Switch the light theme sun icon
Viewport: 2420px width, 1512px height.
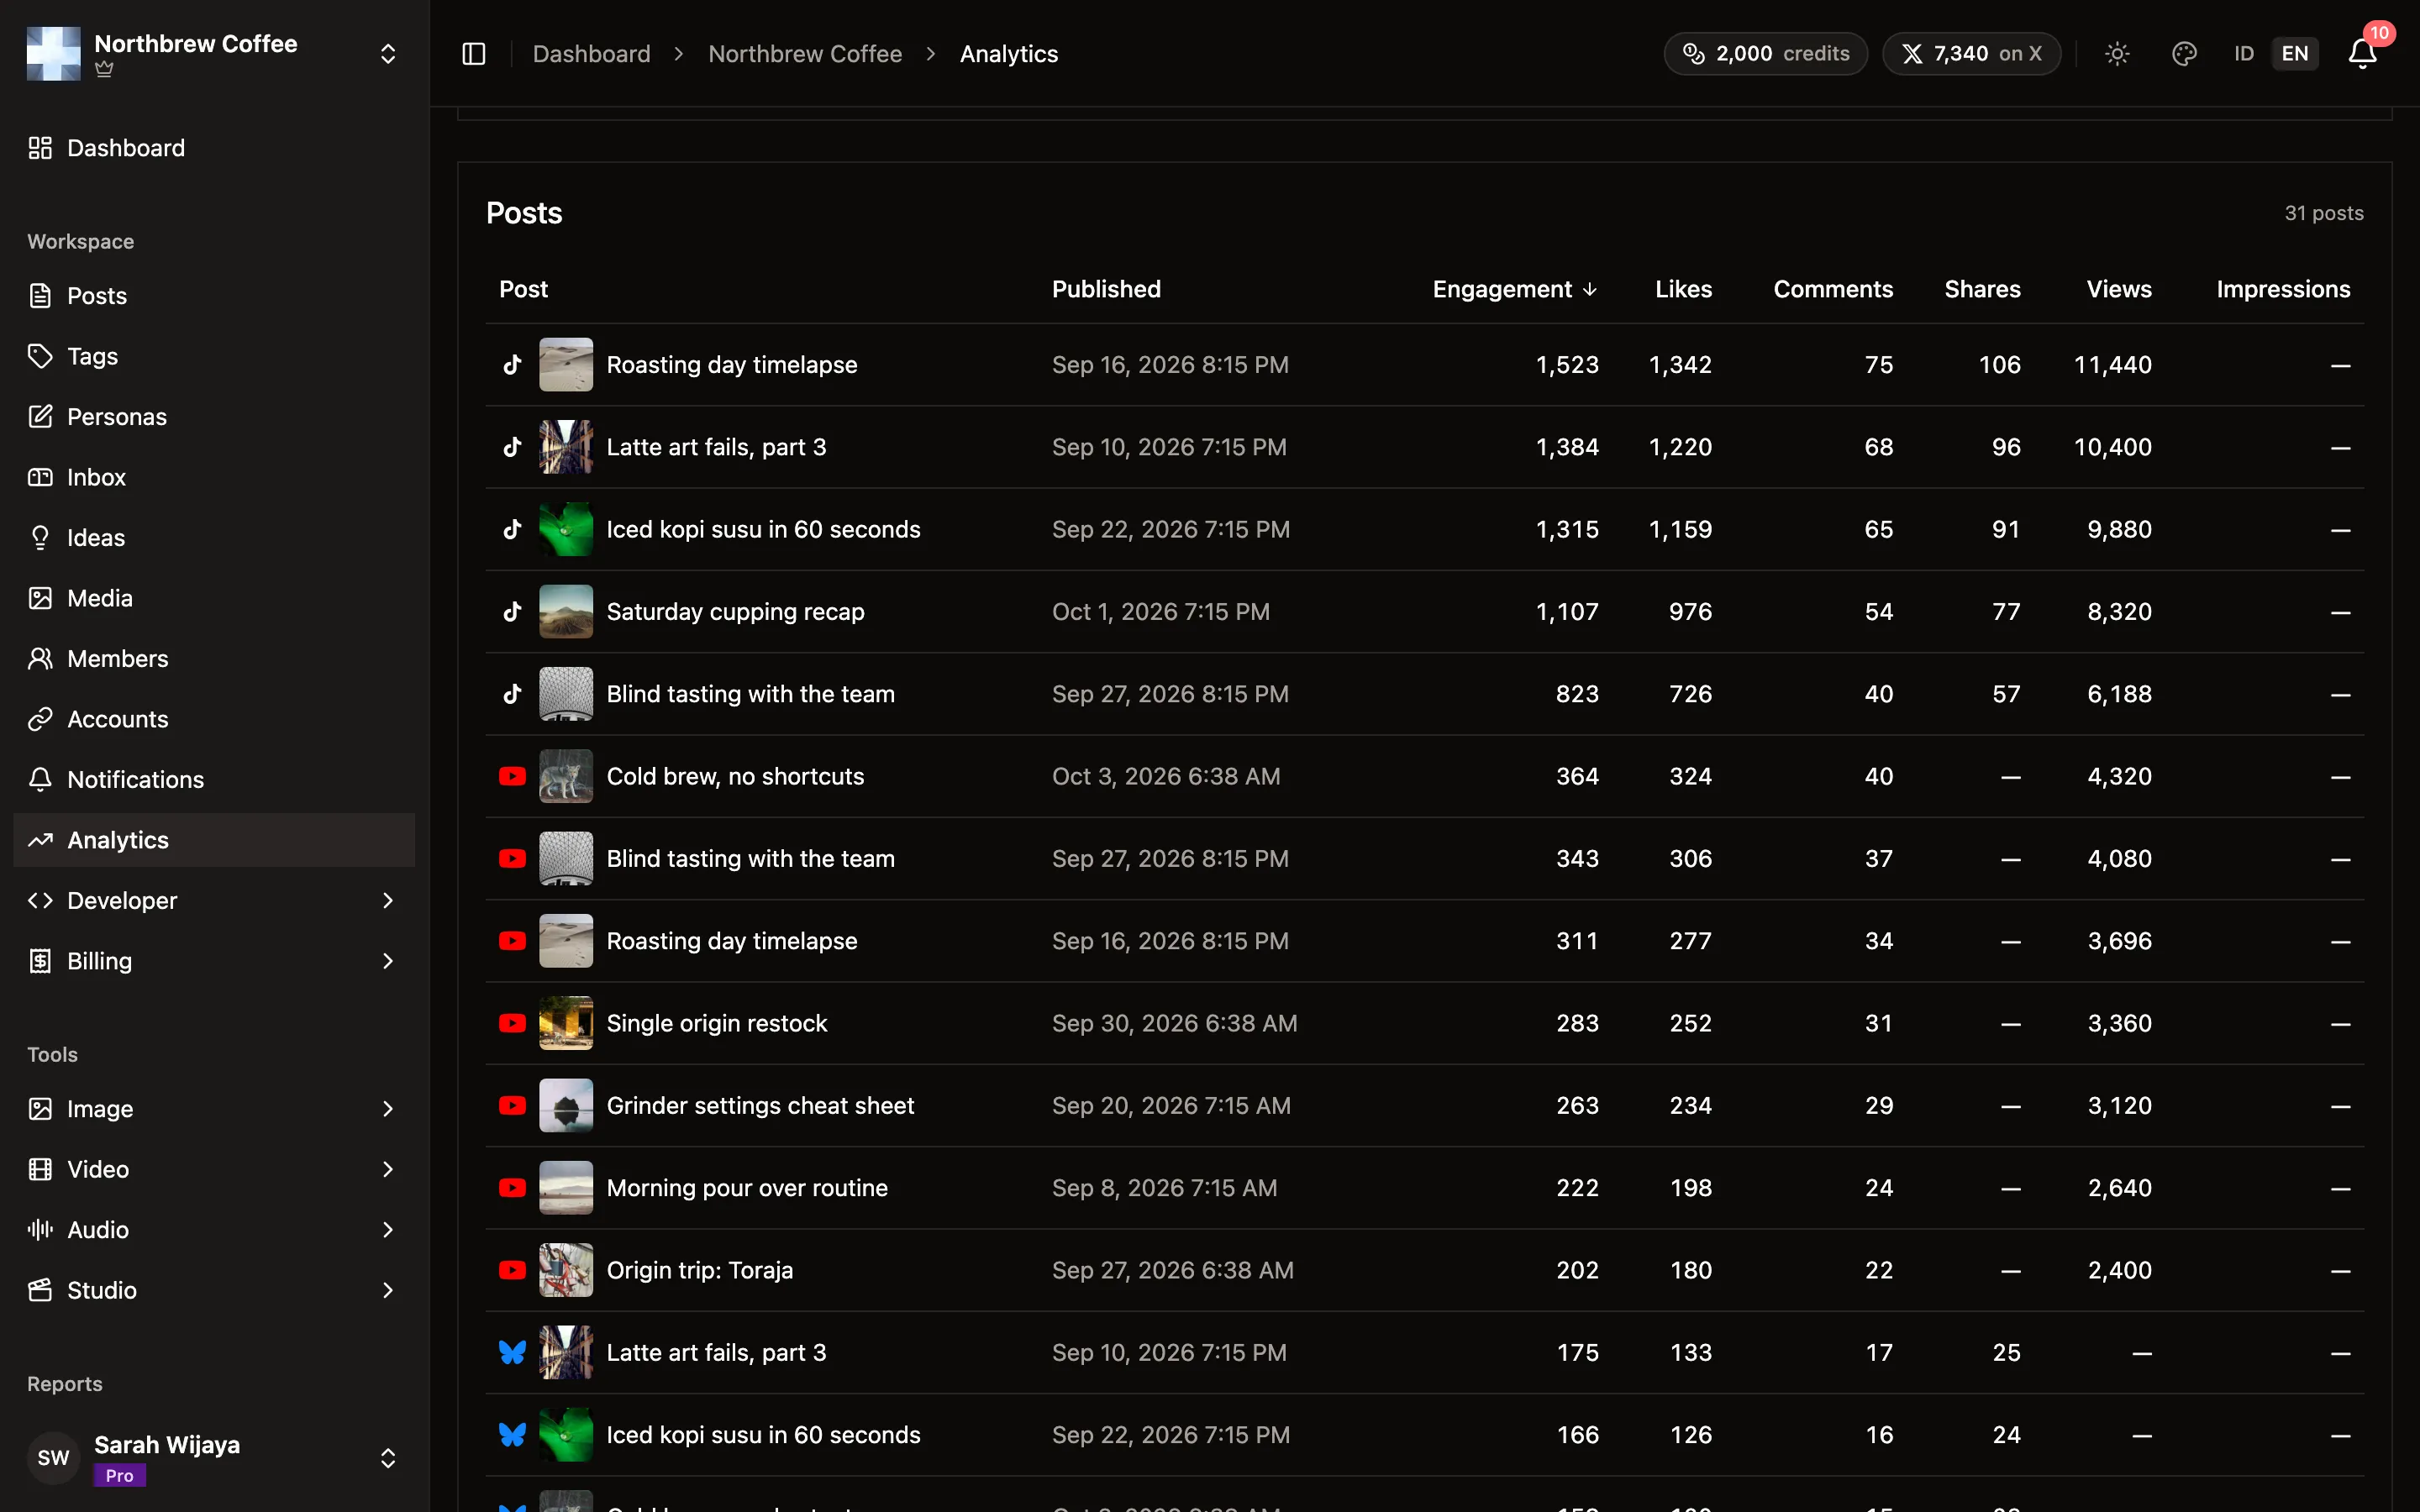click(x=2117, y=54)
